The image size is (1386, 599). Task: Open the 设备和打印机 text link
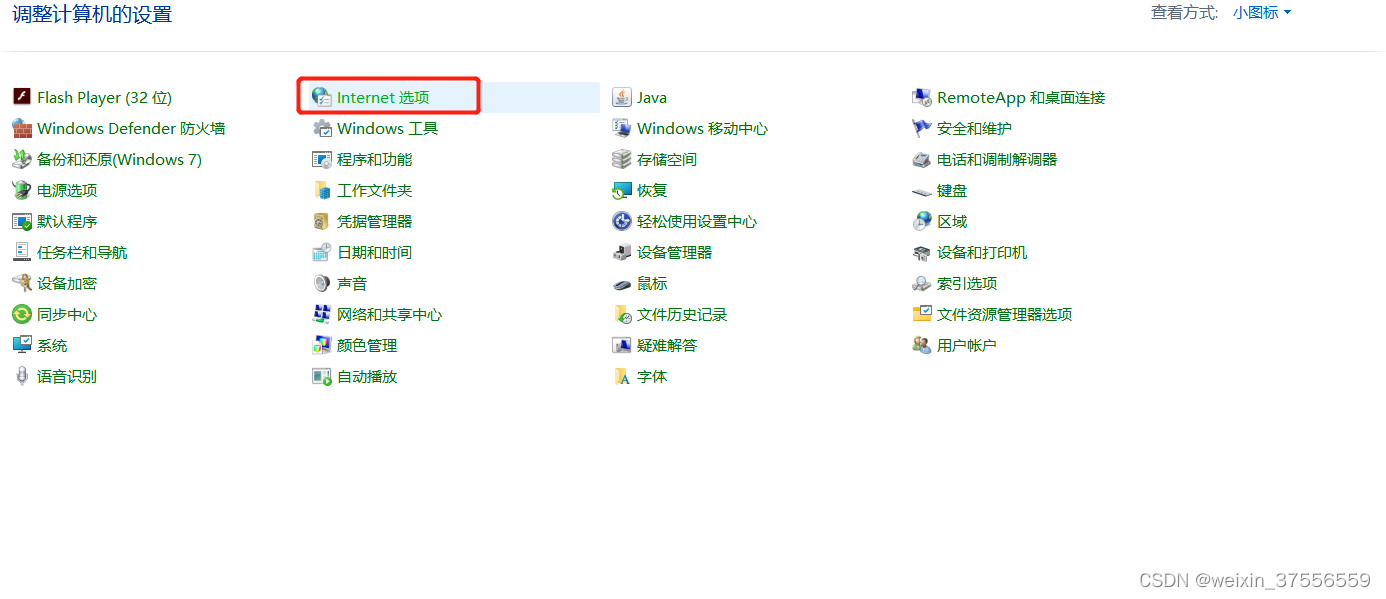pyautogui.click(x=982, y=252)
